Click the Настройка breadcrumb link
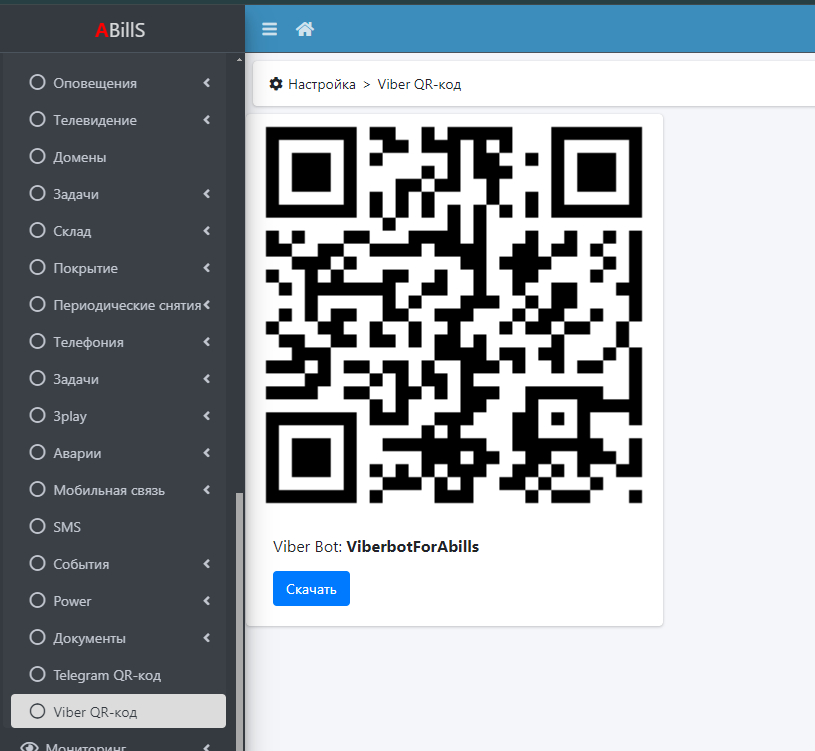Image resolution: width=815 pixels, height=751 pixels. (322, 84)
